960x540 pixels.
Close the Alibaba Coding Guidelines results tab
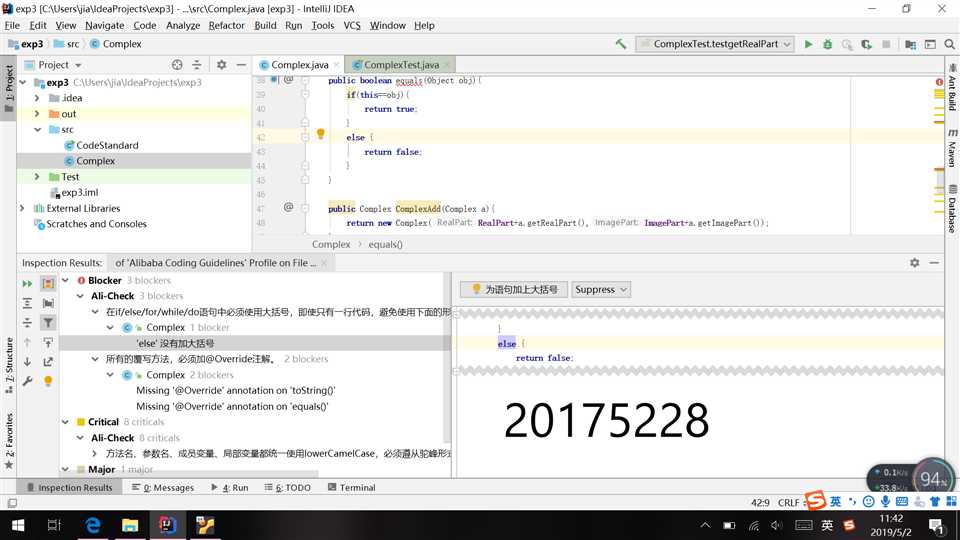click(324, 263)
